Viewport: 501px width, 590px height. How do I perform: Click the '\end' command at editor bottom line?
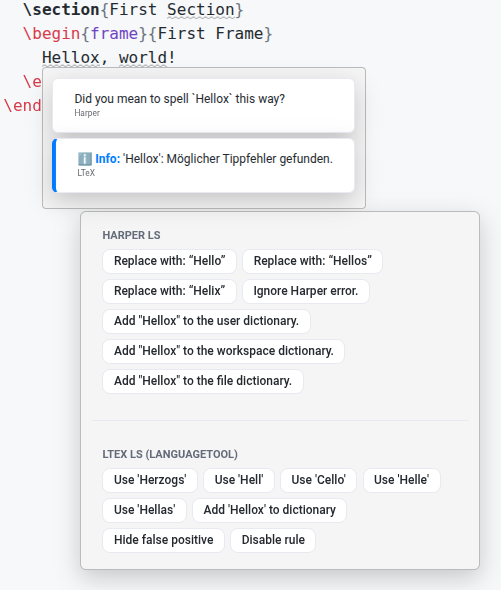tap(23, 105)
